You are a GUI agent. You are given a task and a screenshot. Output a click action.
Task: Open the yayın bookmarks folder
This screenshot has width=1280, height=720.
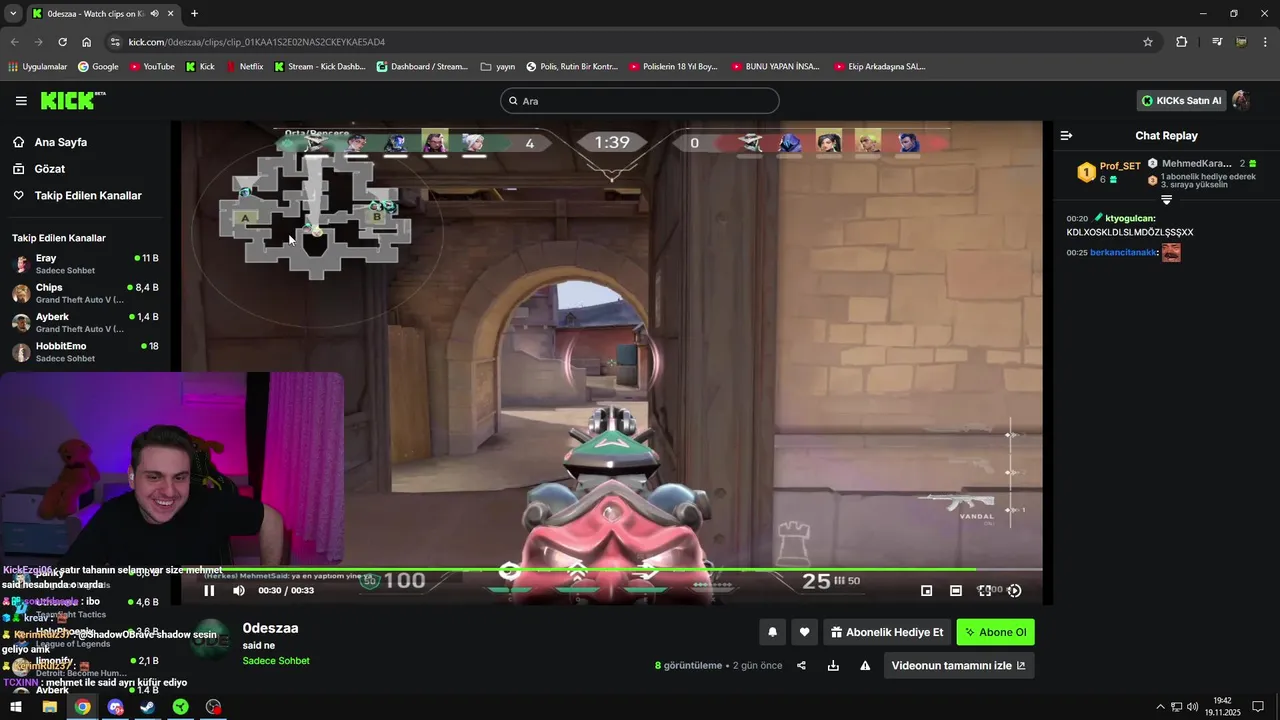click(x=498, y=67)
